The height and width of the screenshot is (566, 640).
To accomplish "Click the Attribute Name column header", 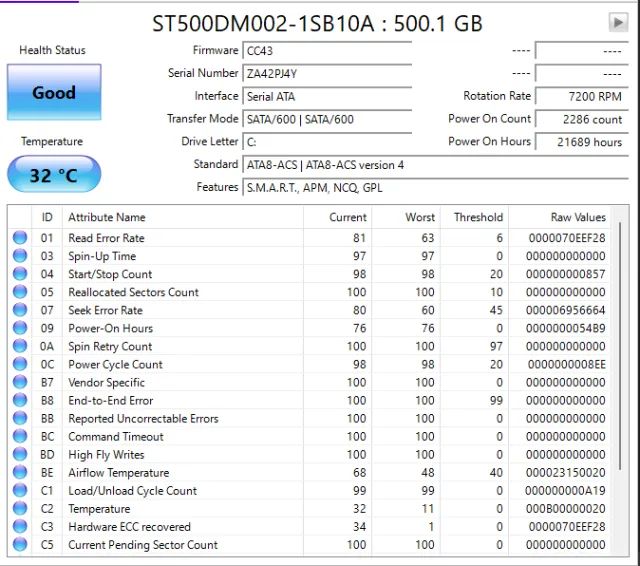I will 183,217.
